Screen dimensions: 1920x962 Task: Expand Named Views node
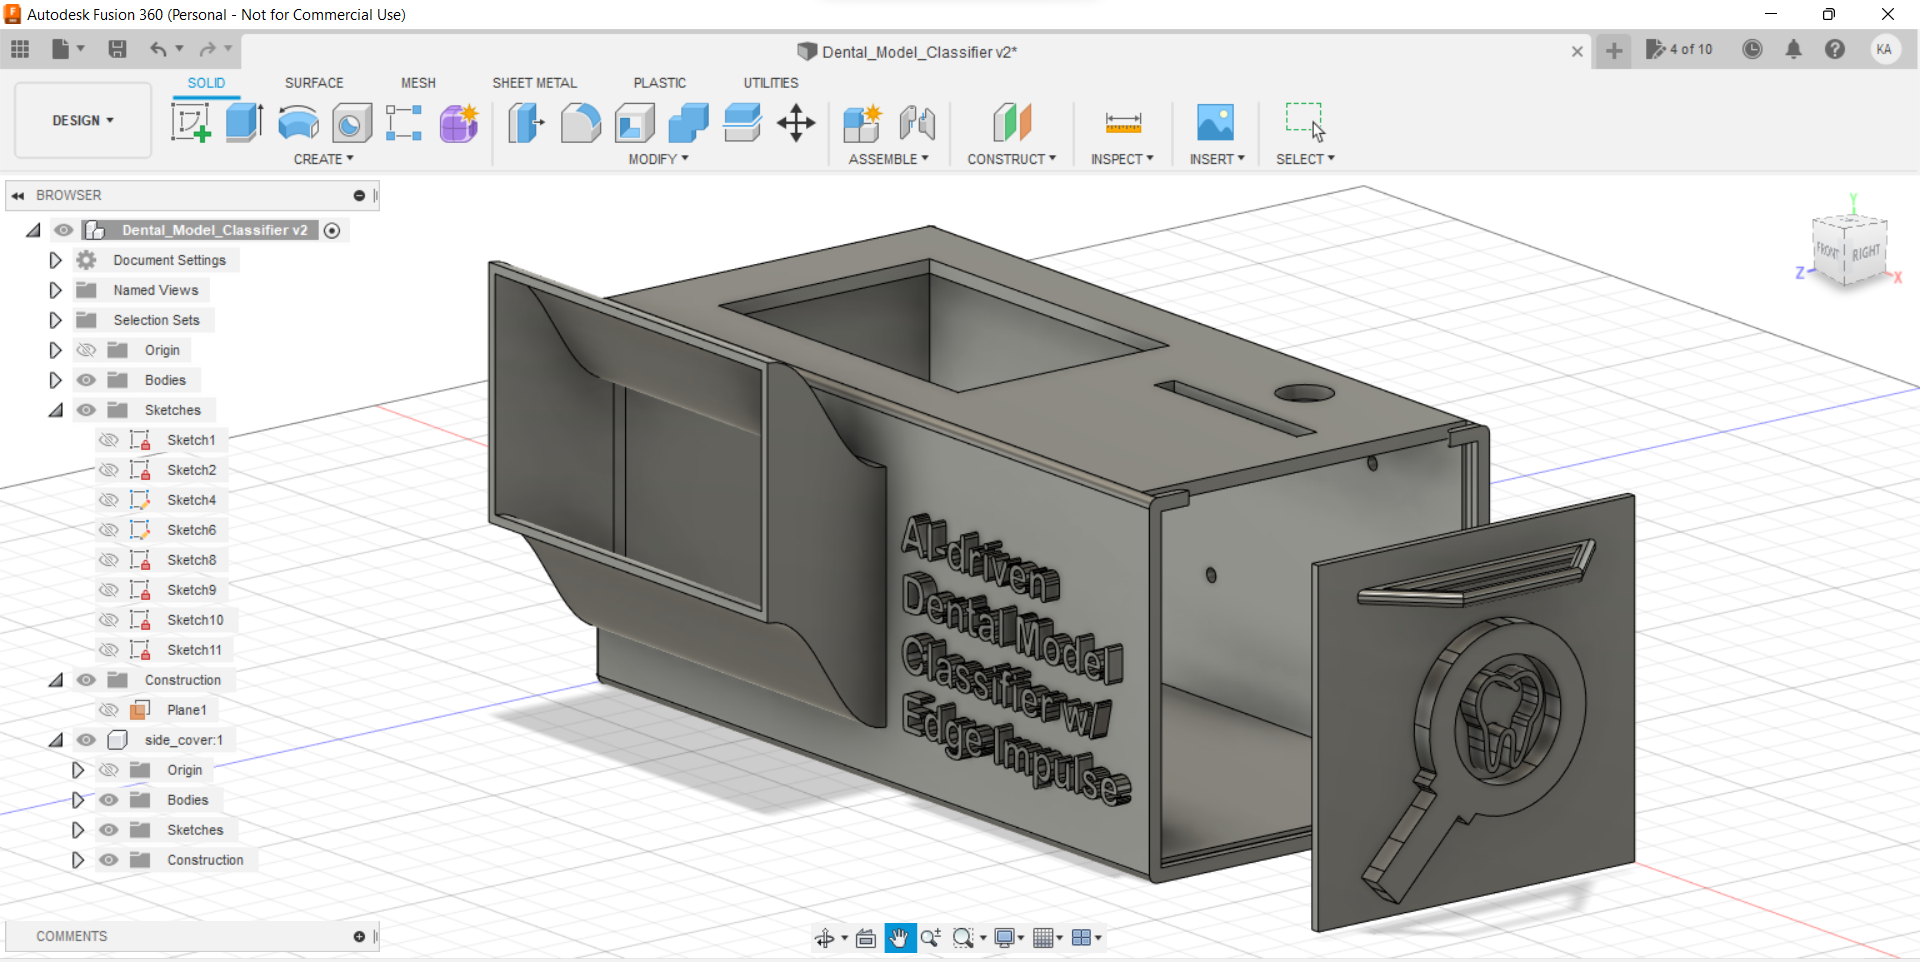[x=55, y=290]
